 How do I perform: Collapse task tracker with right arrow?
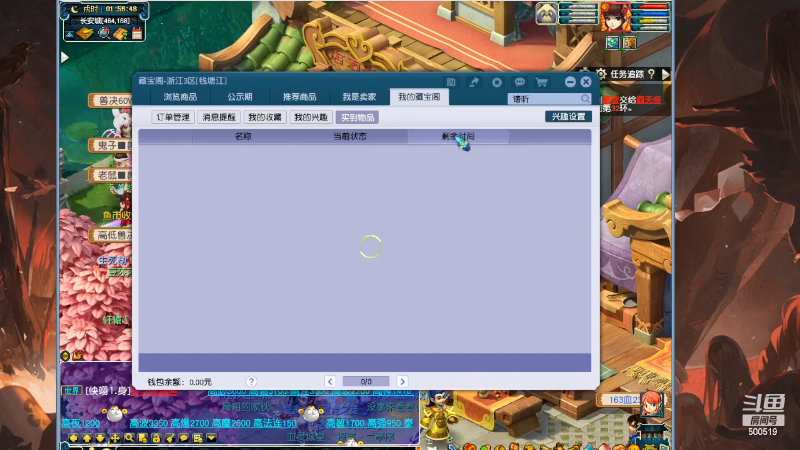666,74
